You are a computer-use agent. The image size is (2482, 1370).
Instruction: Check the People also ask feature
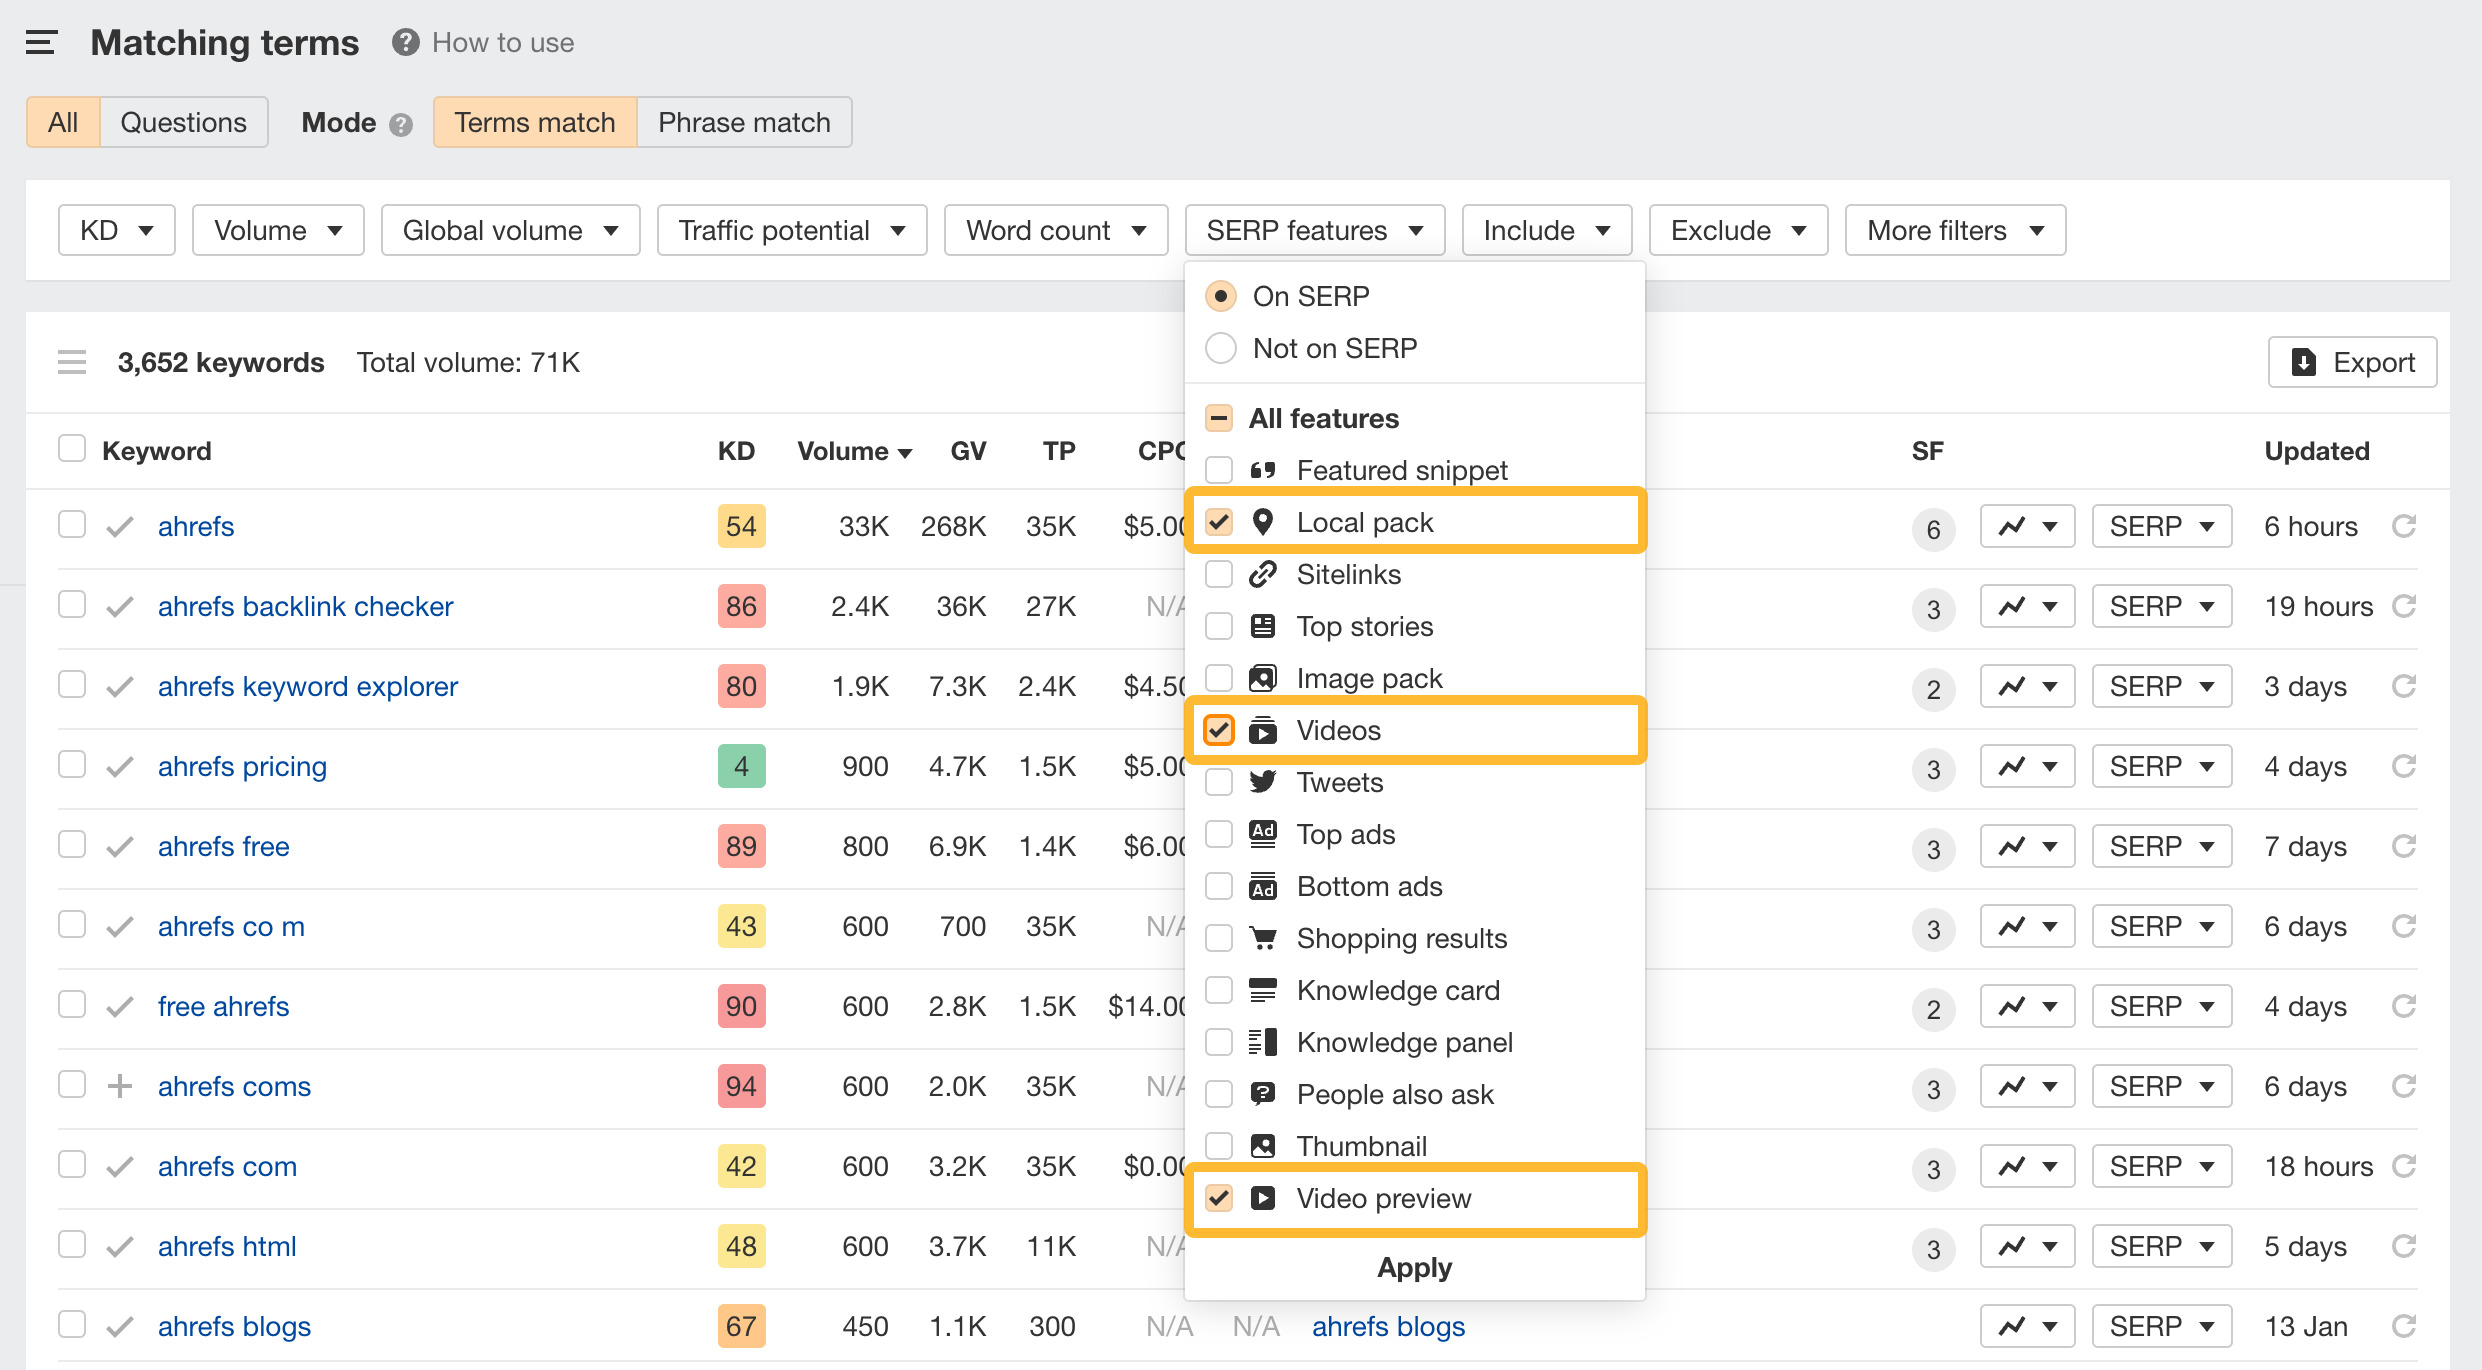click(1218, 1093)
